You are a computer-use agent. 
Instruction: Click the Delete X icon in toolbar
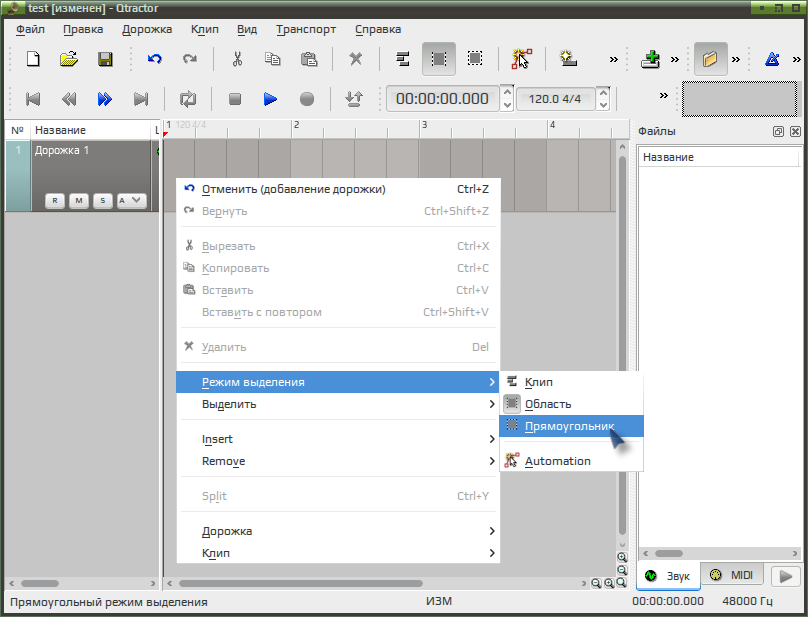coord(356,59)
